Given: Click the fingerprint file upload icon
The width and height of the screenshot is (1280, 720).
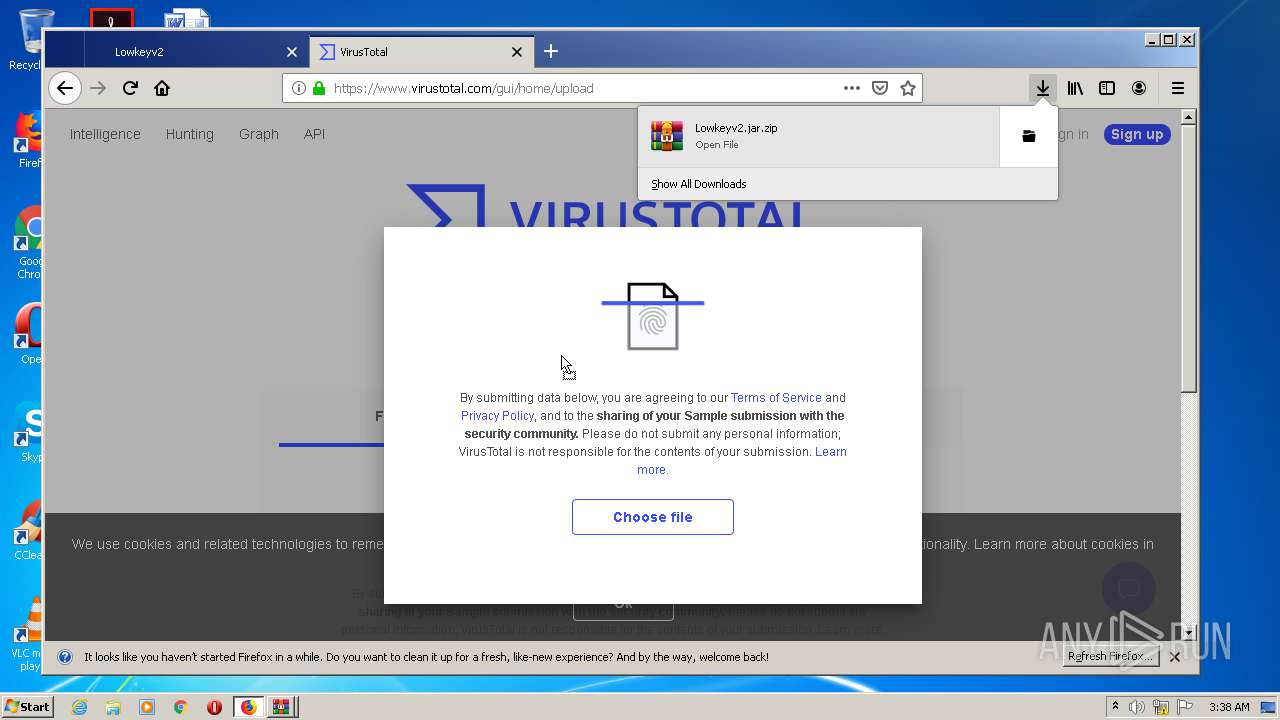Looking at the screenshot, I should pyautogui.click(x=653, y=316).
